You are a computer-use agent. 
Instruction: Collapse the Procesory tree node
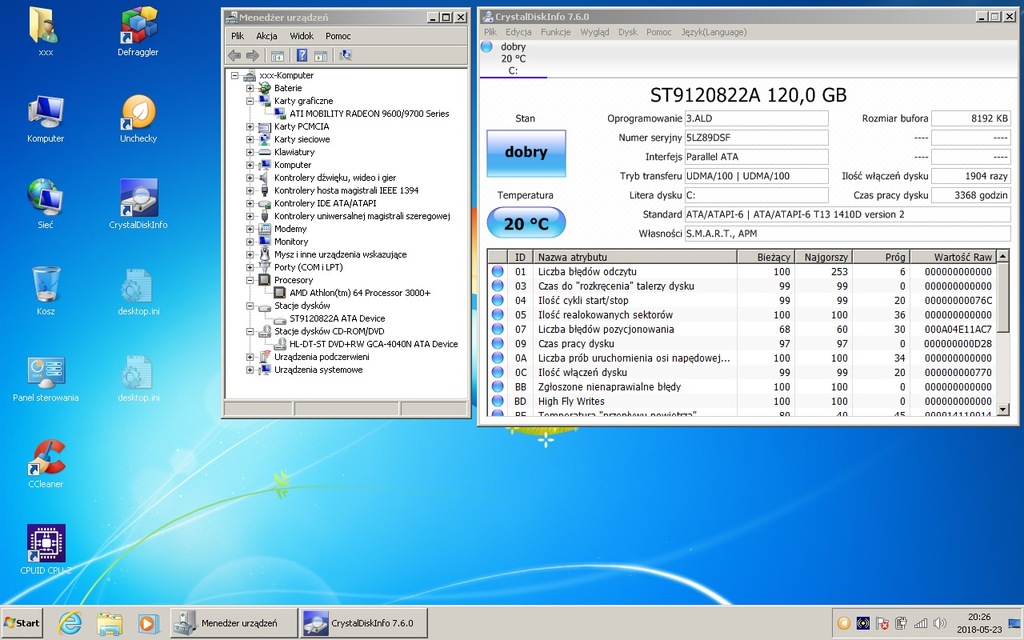tap(249, 280)
